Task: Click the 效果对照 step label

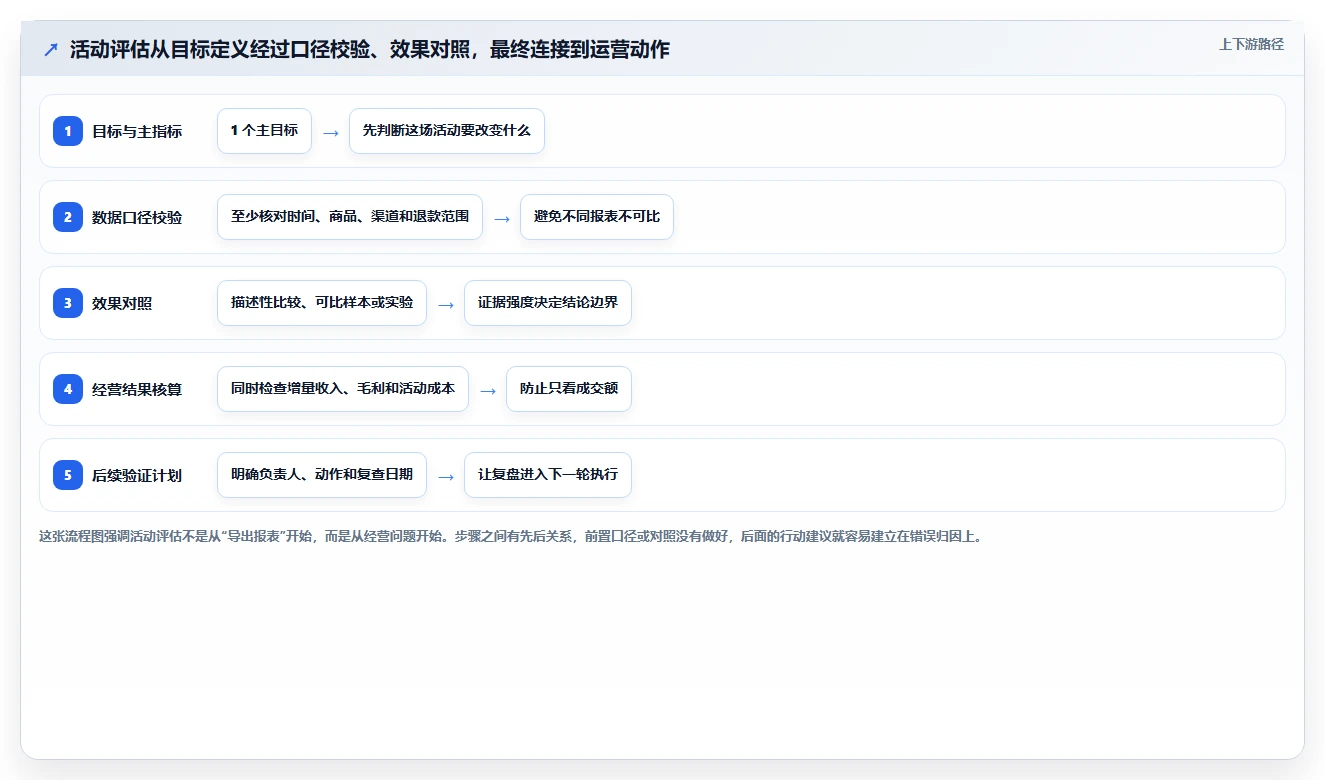Action: (x=122, y=303)
